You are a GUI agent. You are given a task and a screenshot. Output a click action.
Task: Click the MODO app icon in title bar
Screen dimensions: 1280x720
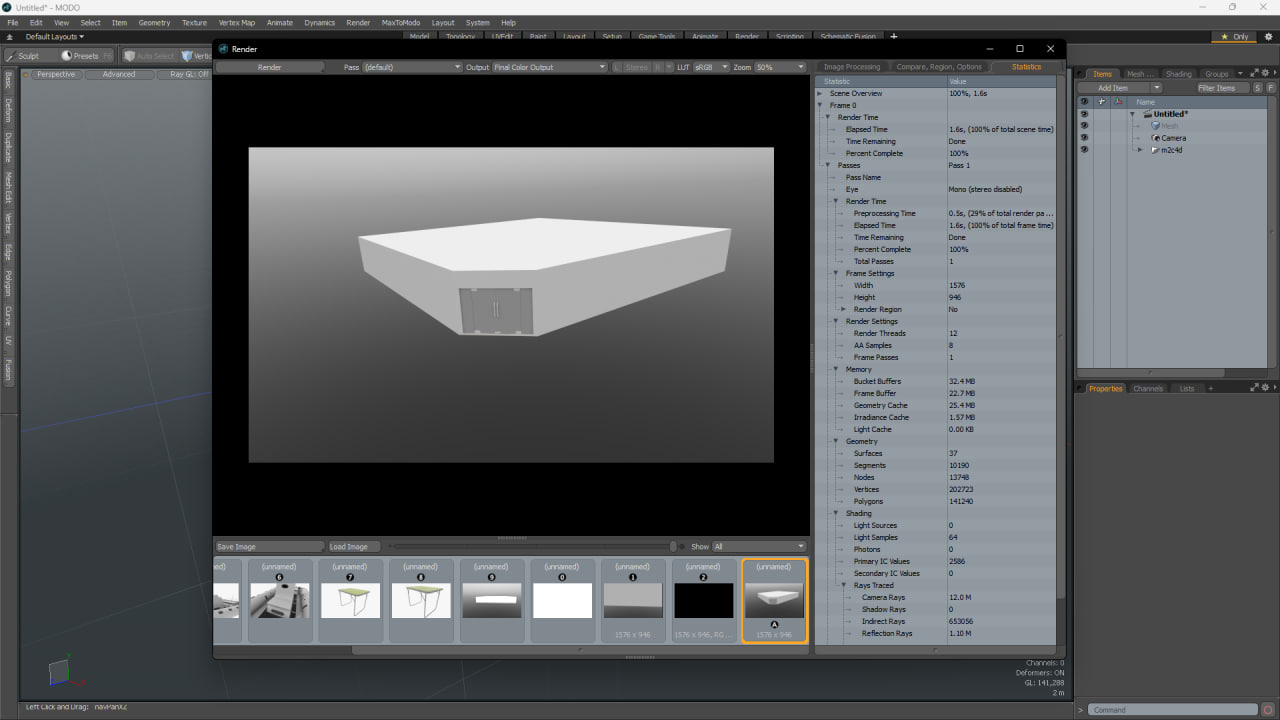click(7, 7)
